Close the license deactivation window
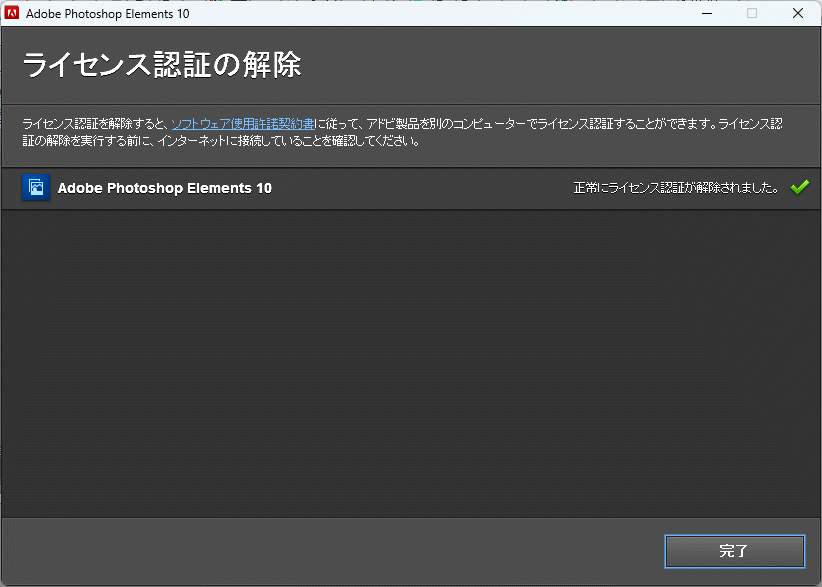Image resolution: width=822 pixels, height=587 pixels. pyautogui.click(x=797, y=13)
